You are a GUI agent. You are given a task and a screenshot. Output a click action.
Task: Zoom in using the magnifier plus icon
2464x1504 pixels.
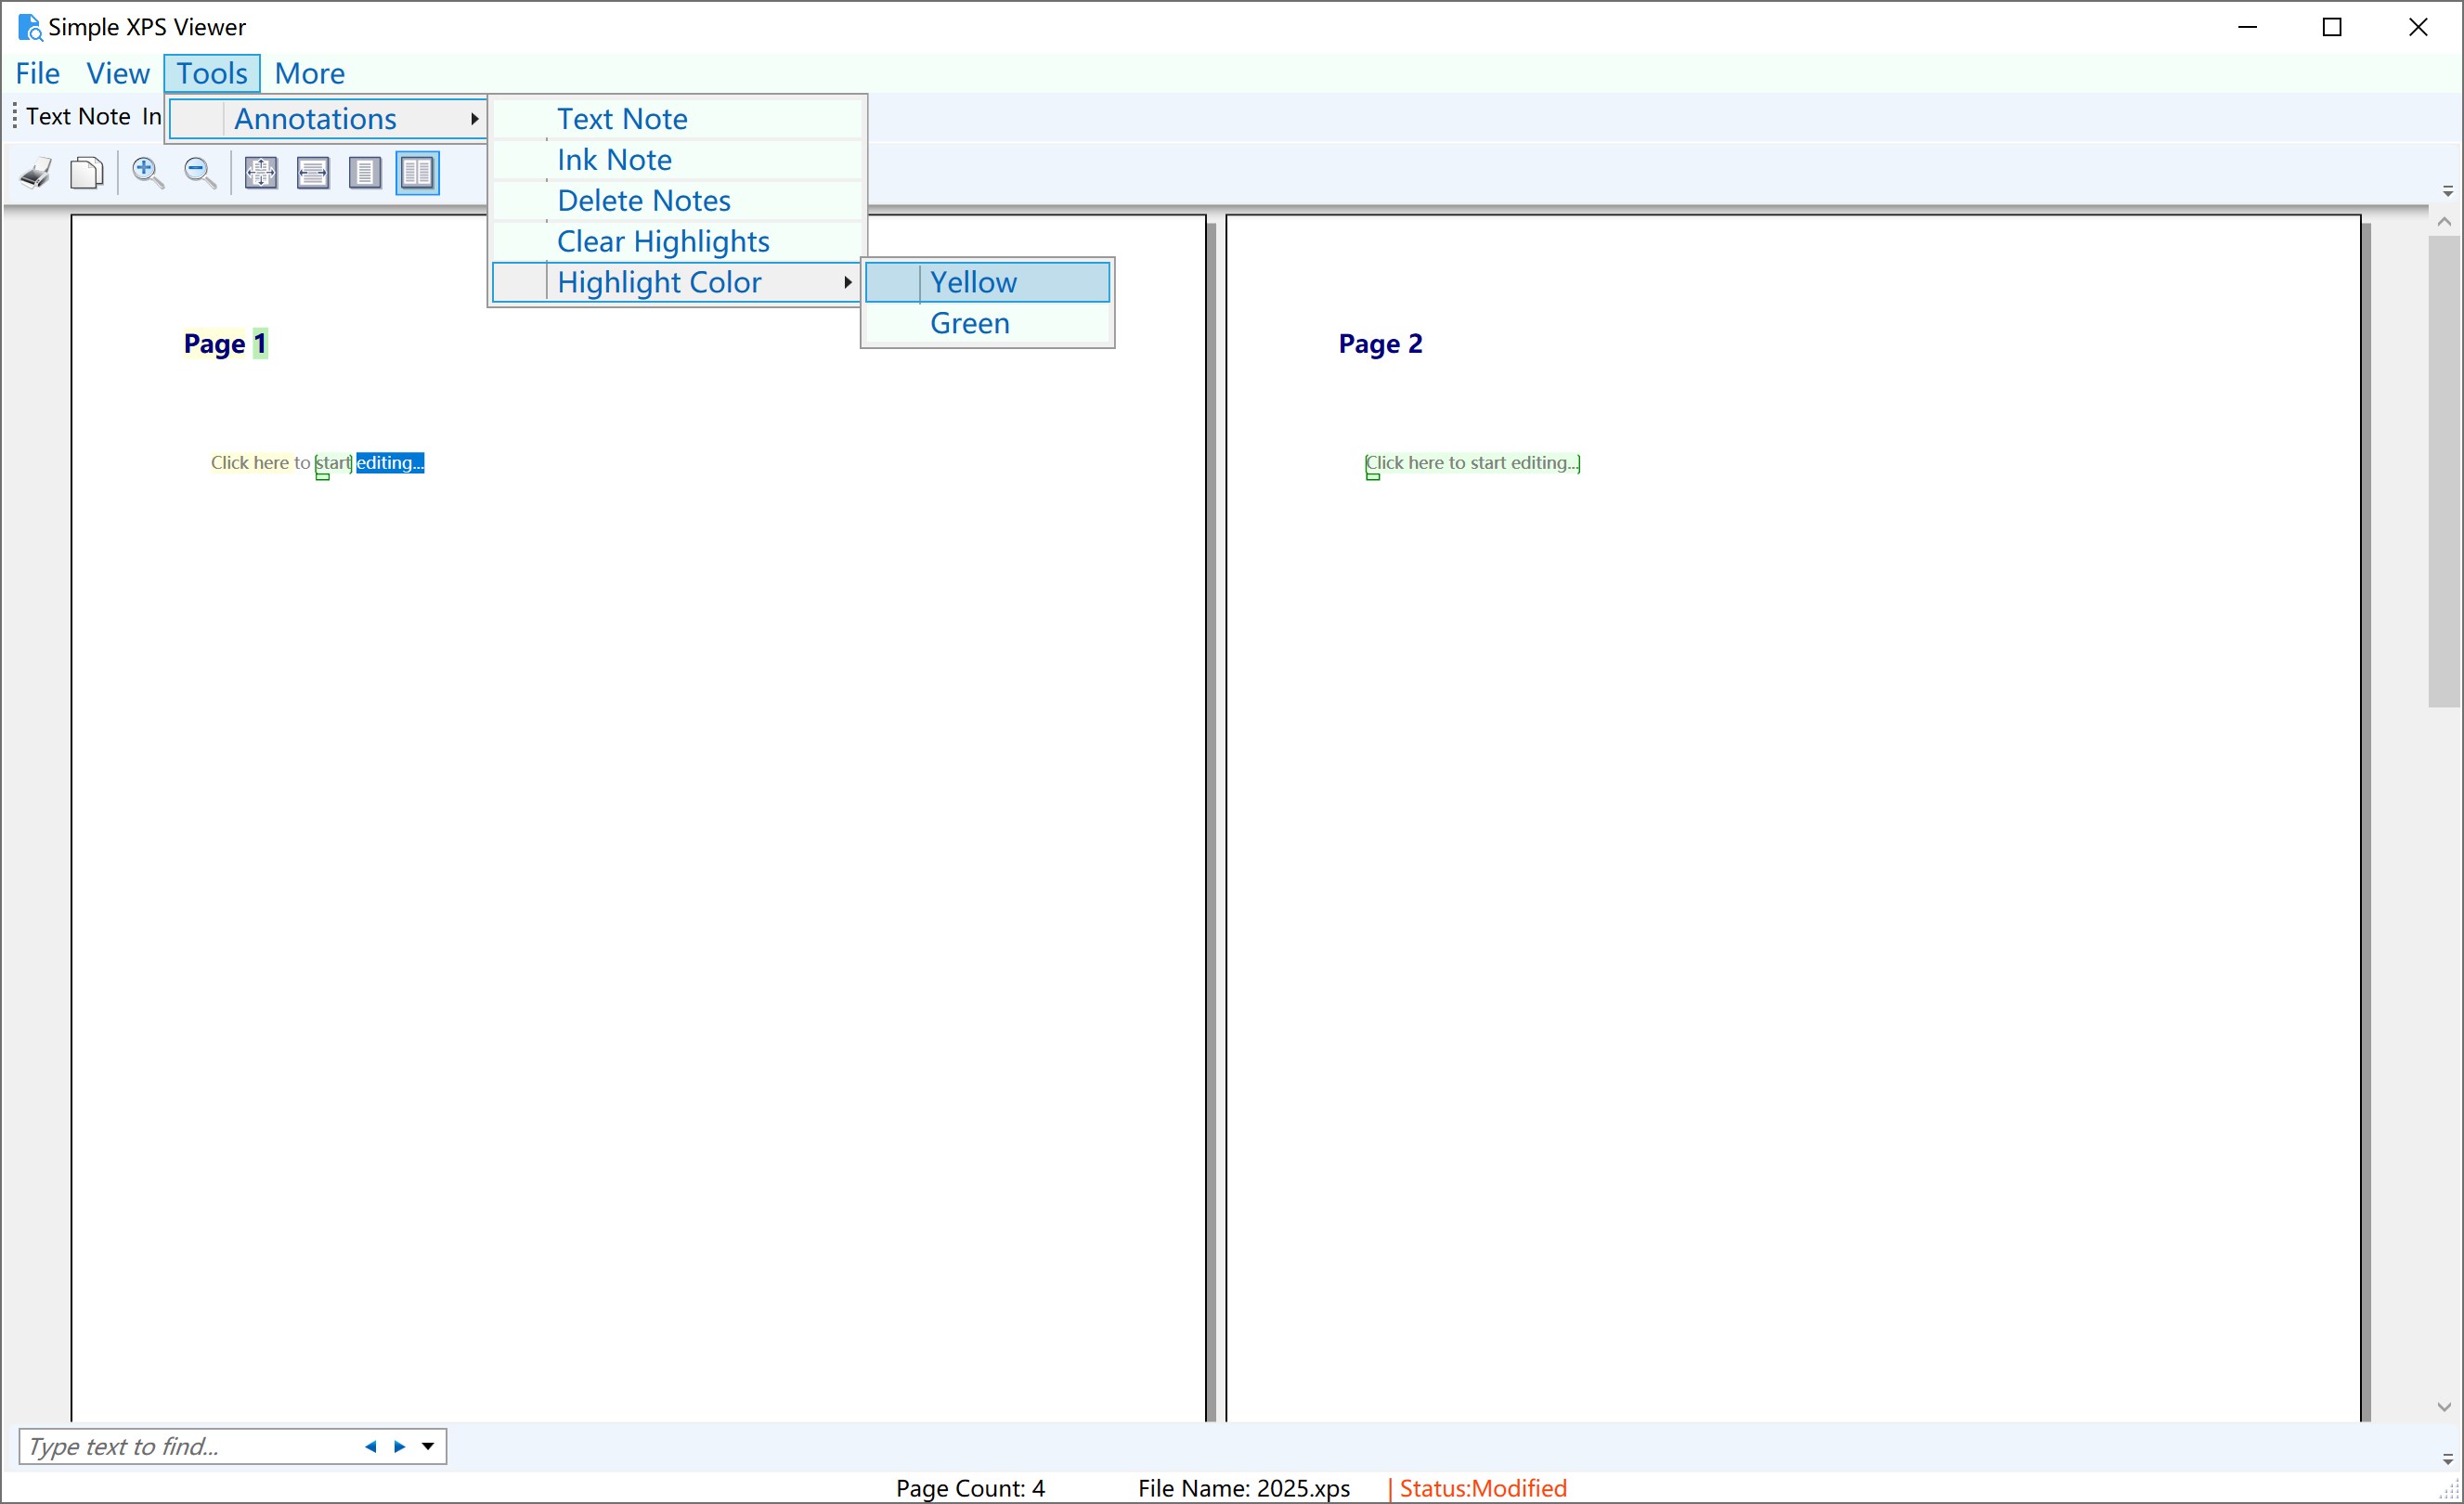pos(148,172)
